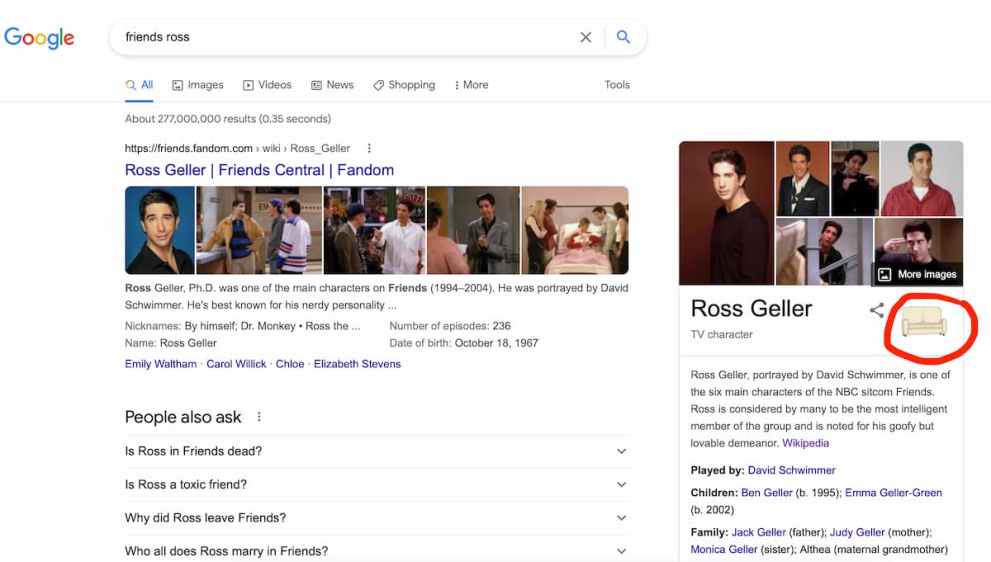The width and height of the screenshot is (991, 562).
Task: Click the knowledge panel image of Ross in red shirt
Action: tap(921, 178)
